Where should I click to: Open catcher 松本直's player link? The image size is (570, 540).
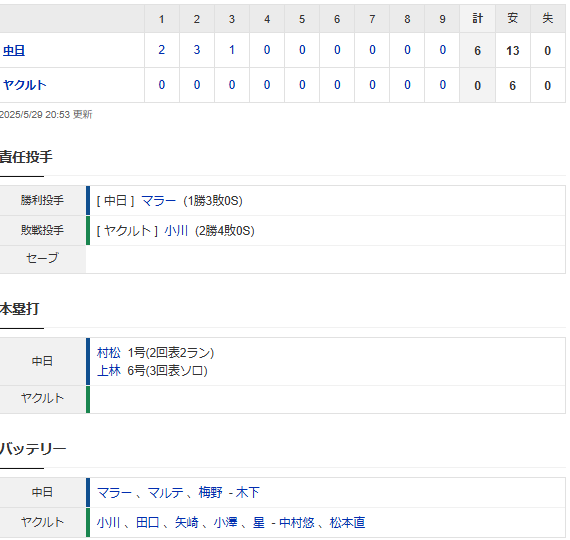pyautogui.click(x=347, y=523)
